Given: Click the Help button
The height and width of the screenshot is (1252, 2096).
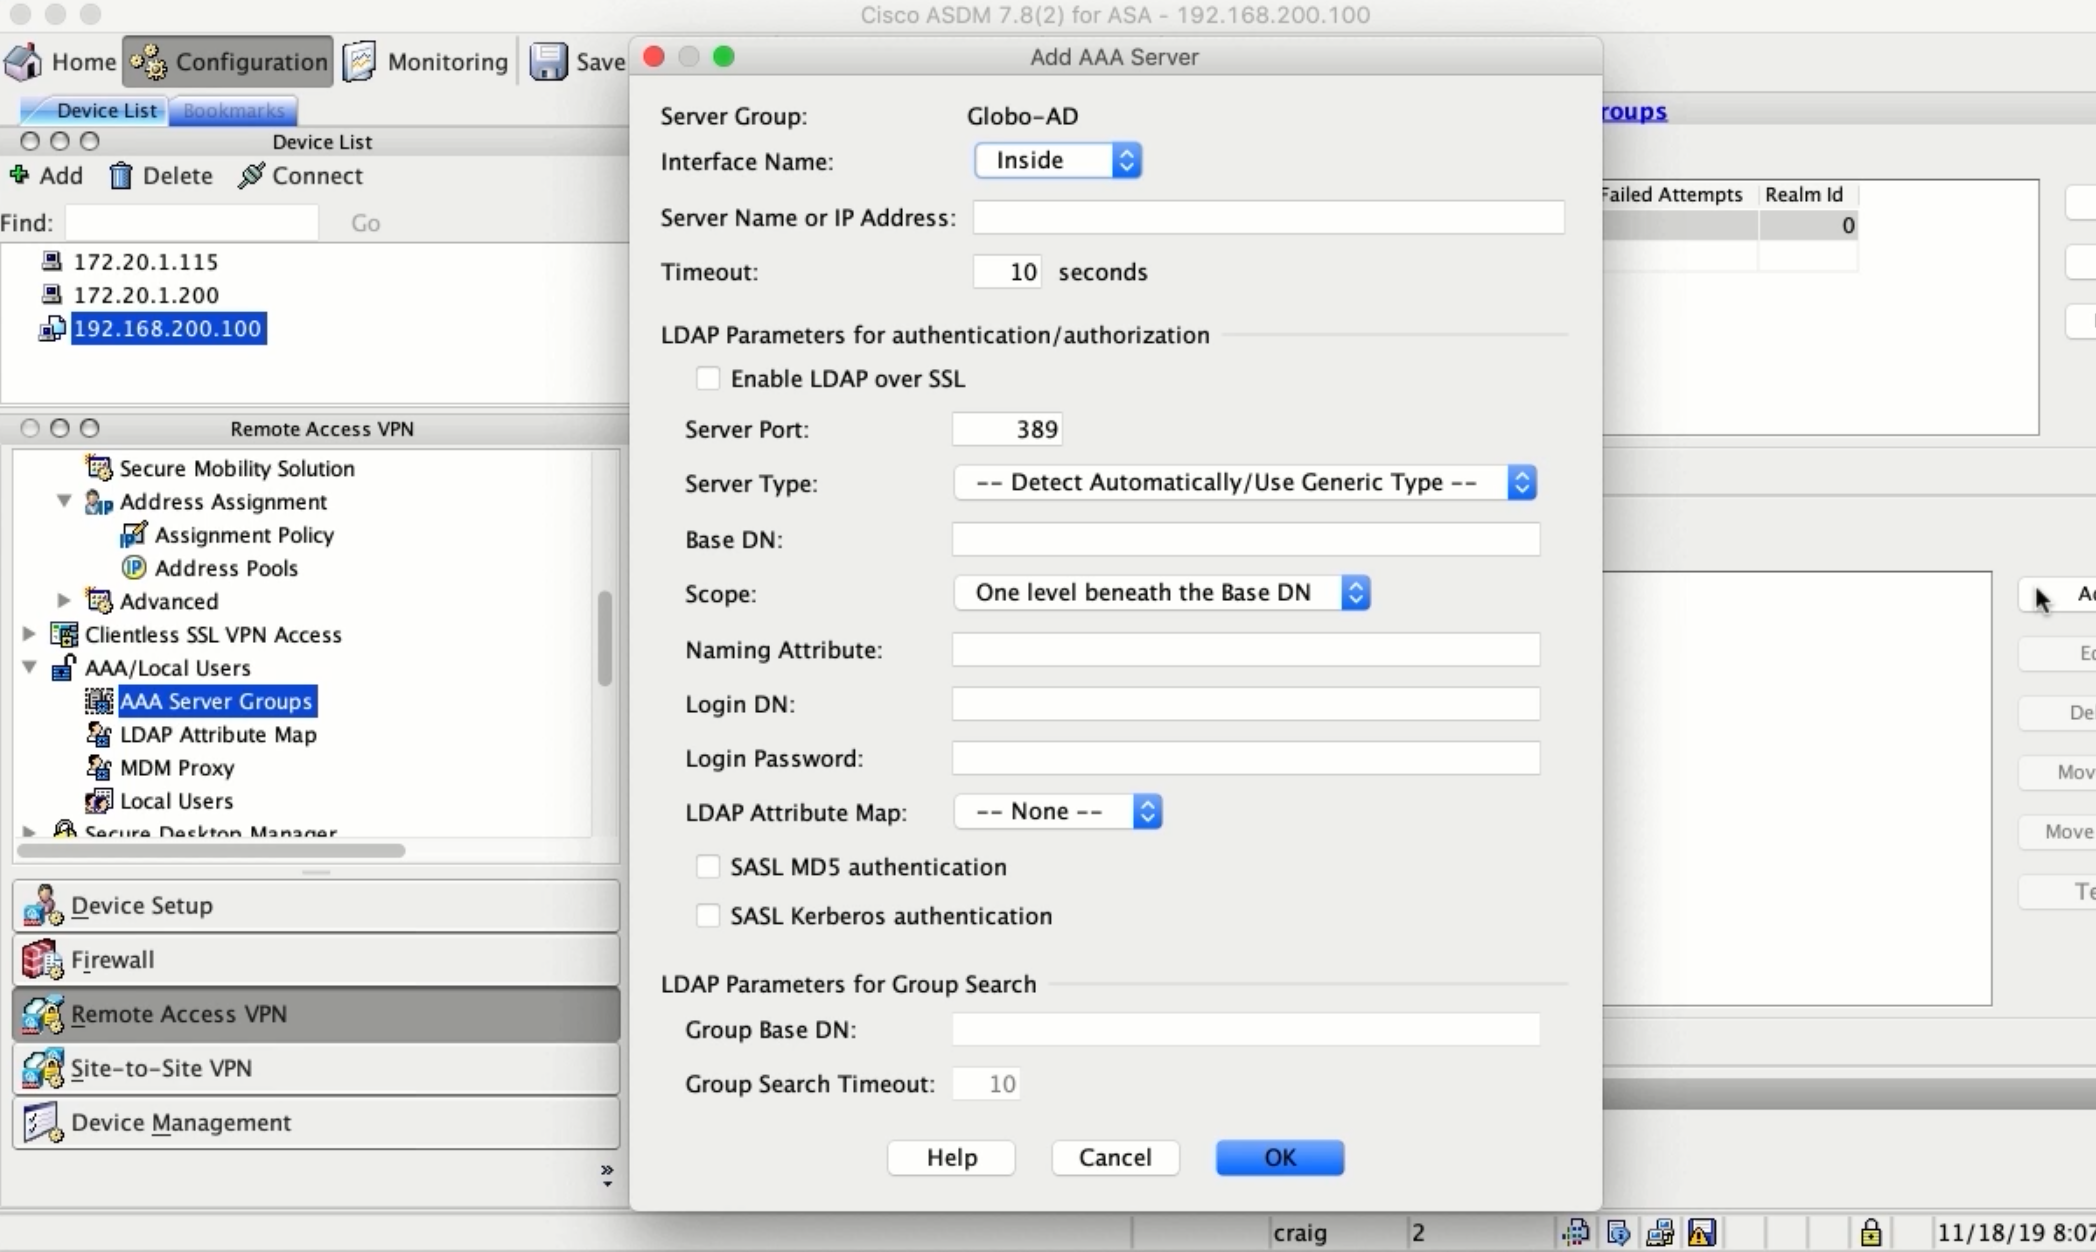Looking at the screenshot, I should click(951, 1158).
